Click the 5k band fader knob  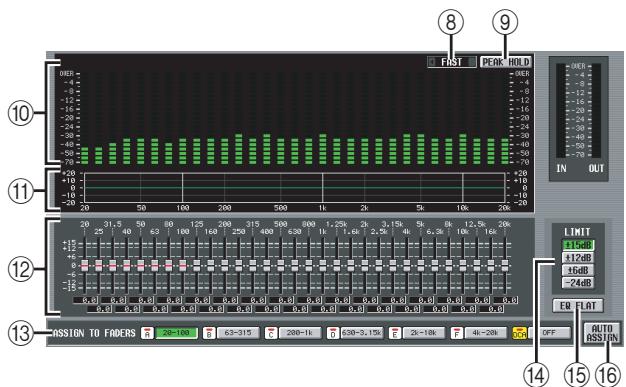point(421,266)
